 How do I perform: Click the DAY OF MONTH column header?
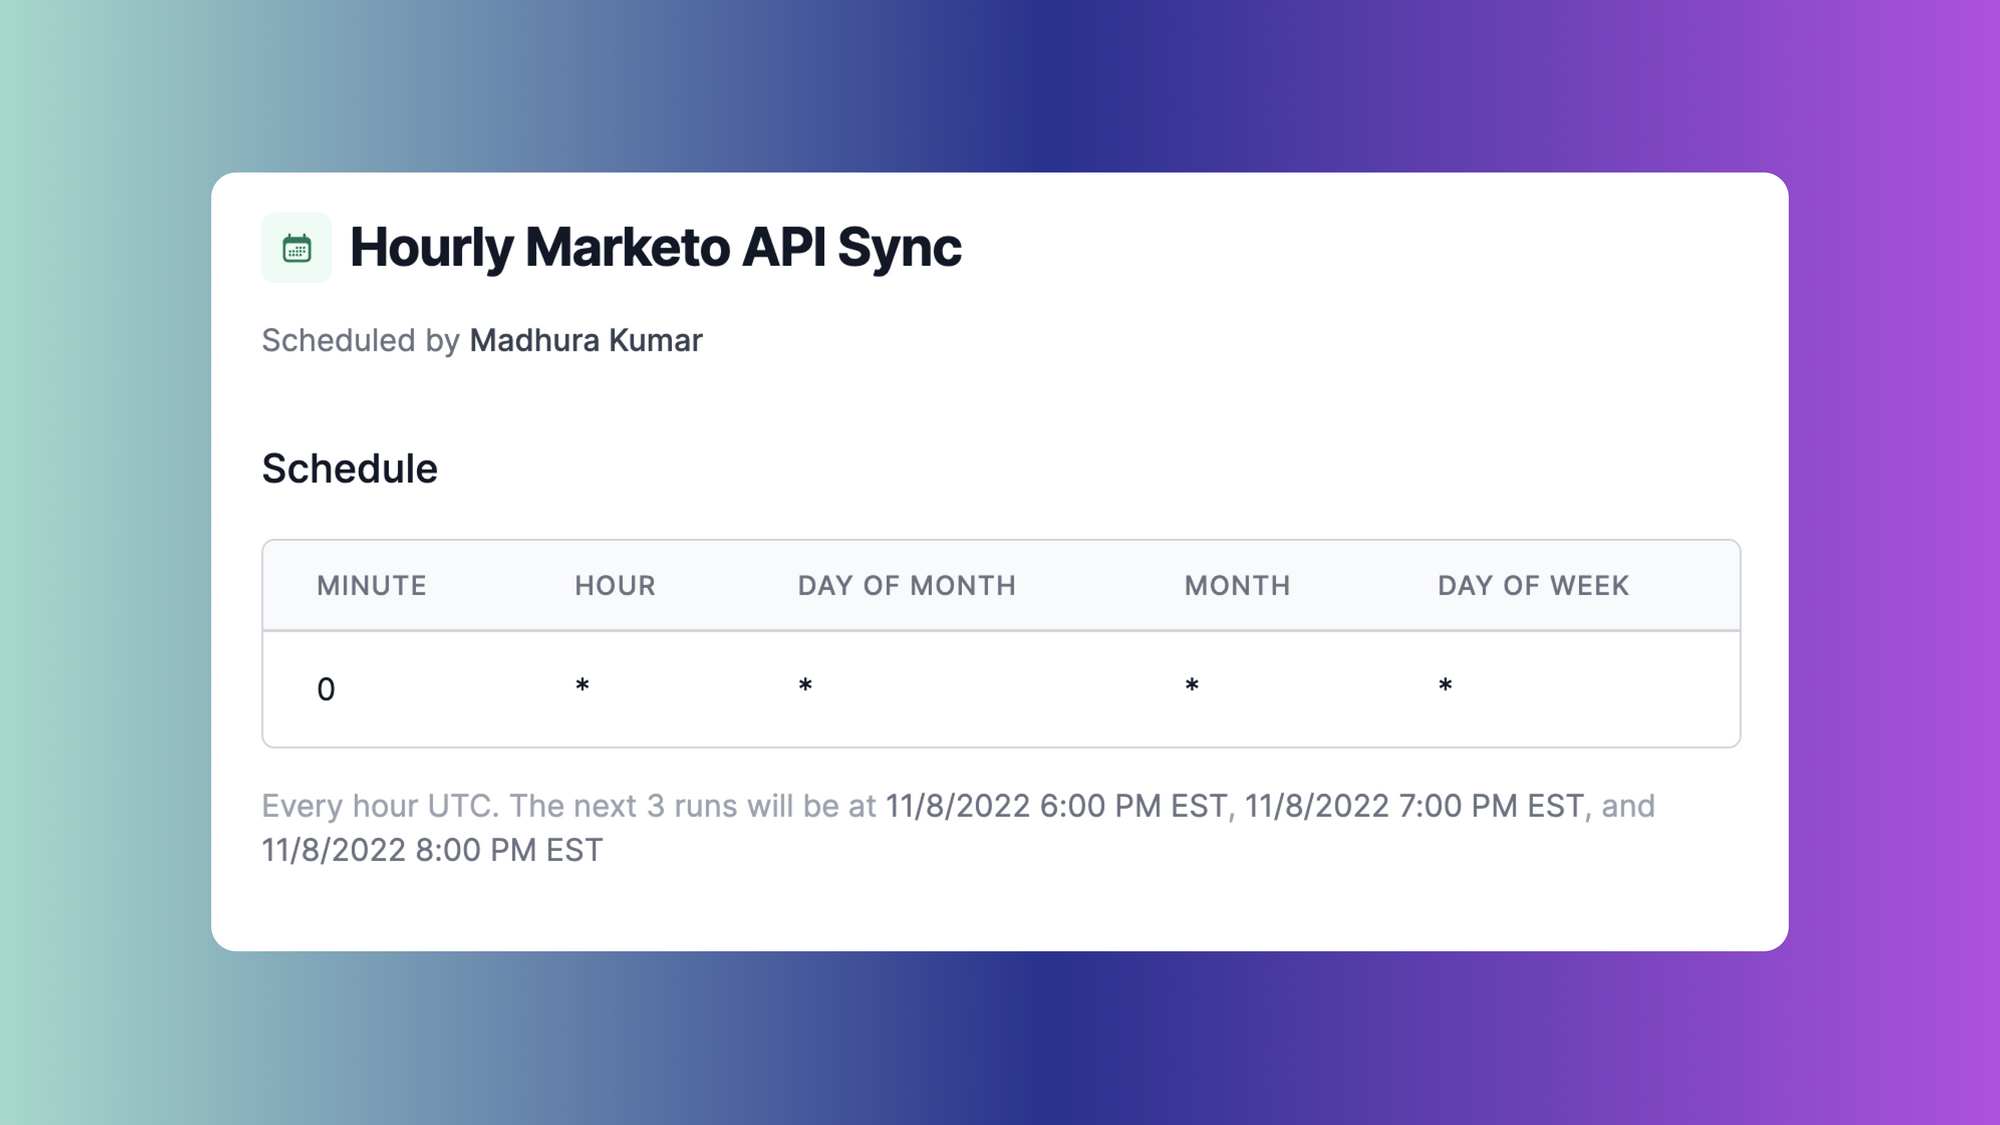pyautogui.click(x=907, y=586)
